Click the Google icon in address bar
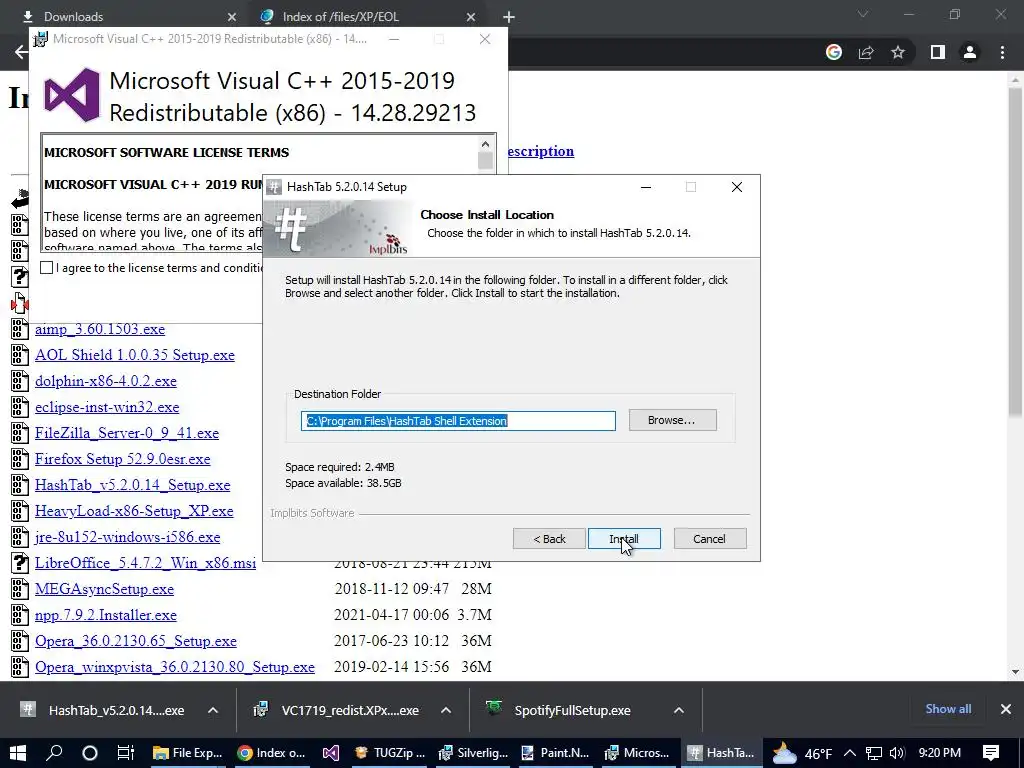The height and width of the screenshot is (768, 1024). [833, 52]
